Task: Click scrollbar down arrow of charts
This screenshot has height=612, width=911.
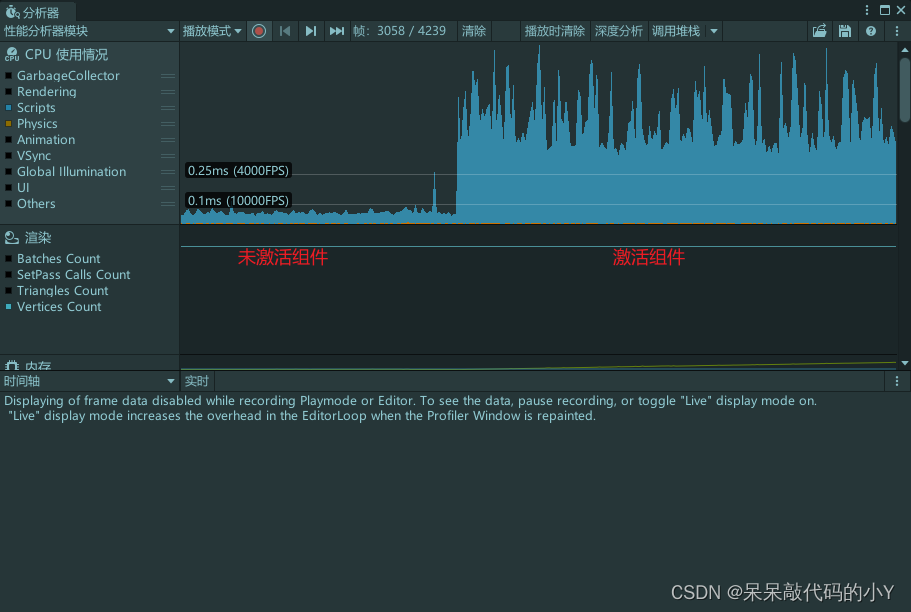Action: 905,363
